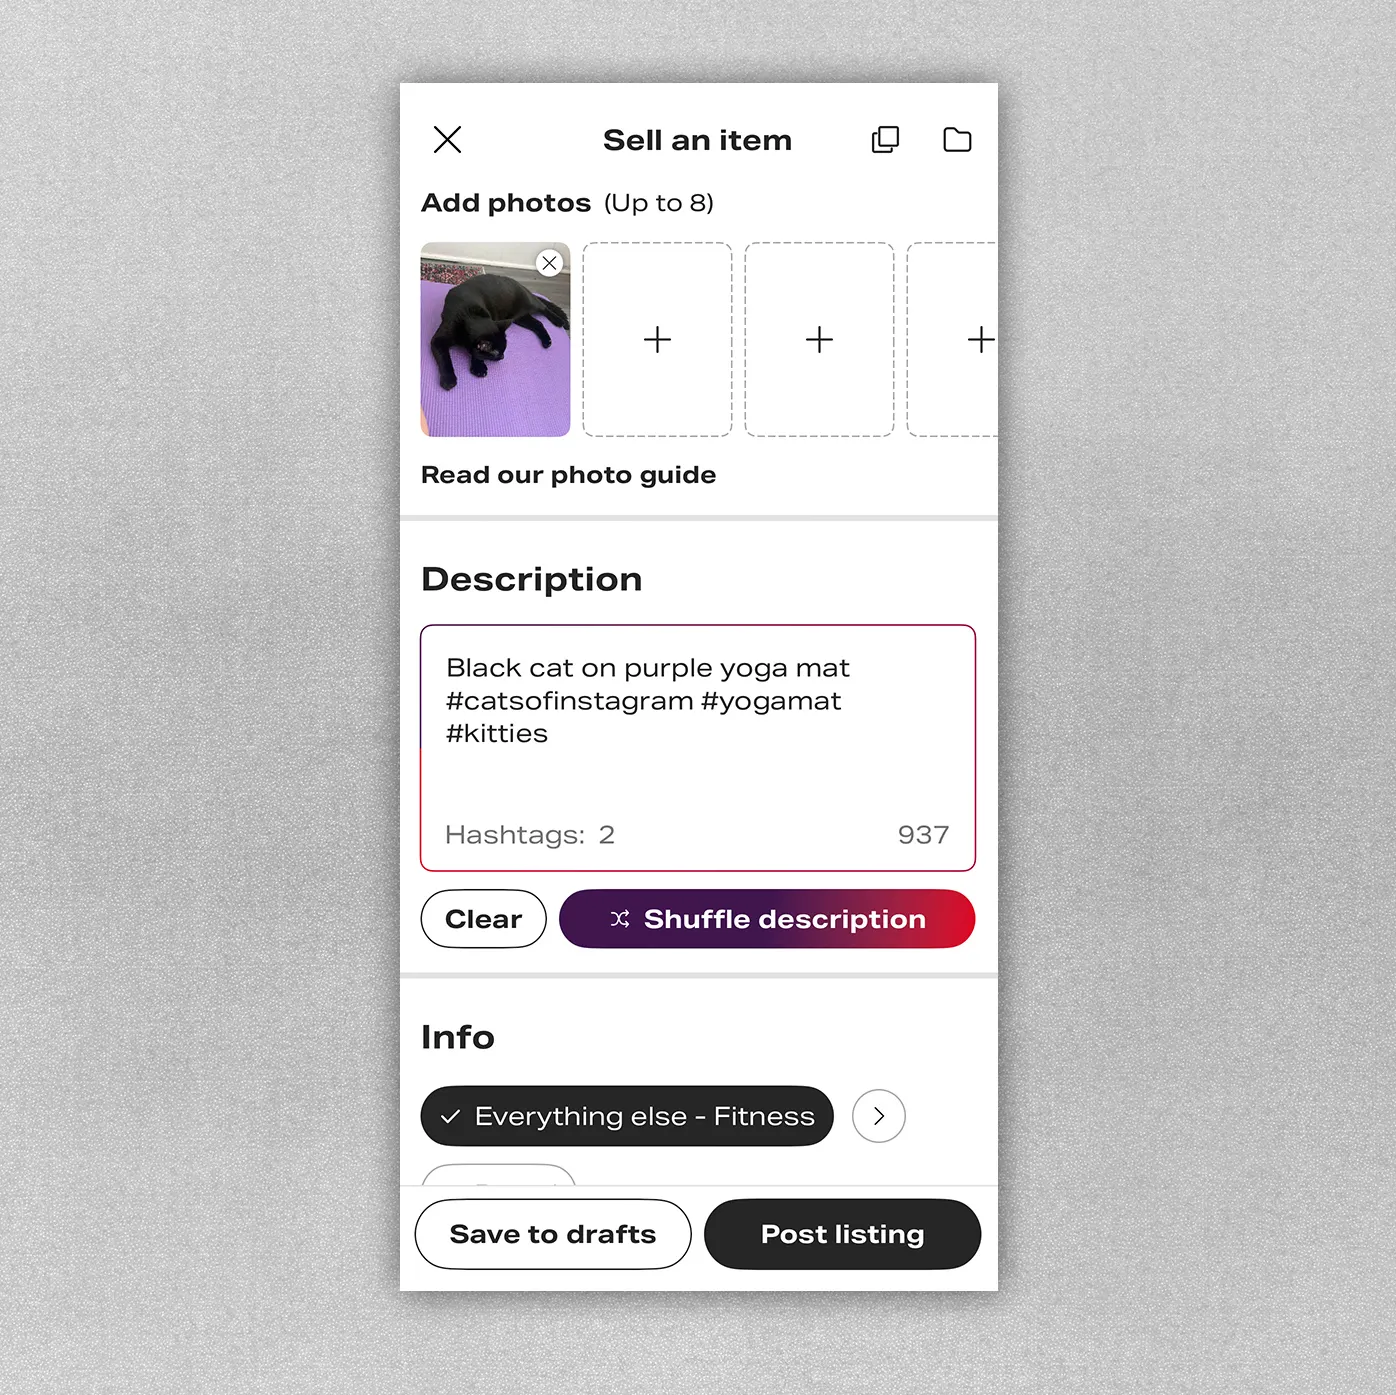Toggle the Everything else - Fitness category chip
Viewport: 1396px width, 1395px height.
[627, 1116]
